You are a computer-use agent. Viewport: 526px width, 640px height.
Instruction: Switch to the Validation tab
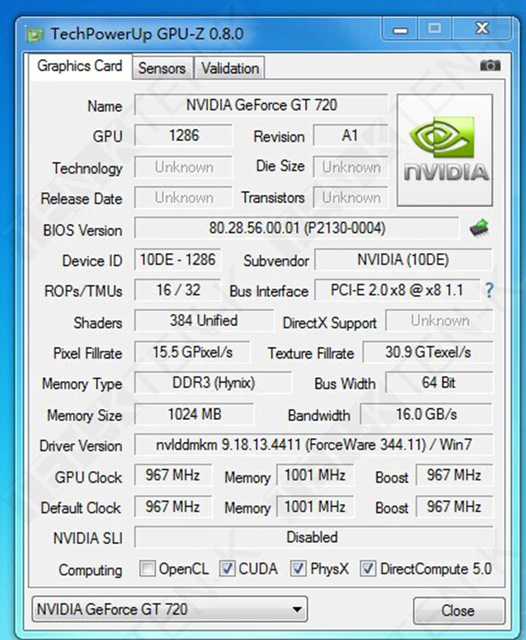230,68
